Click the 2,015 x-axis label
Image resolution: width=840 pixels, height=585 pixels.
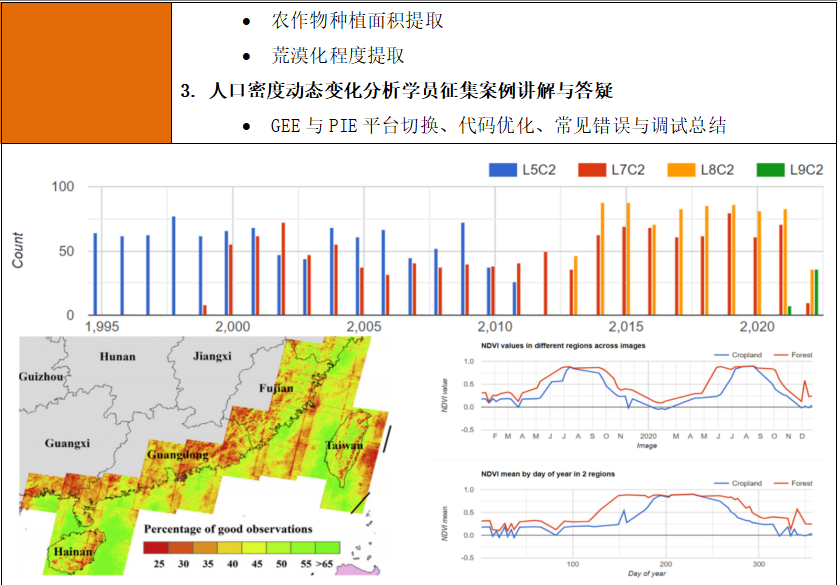(x=626, y=327)
